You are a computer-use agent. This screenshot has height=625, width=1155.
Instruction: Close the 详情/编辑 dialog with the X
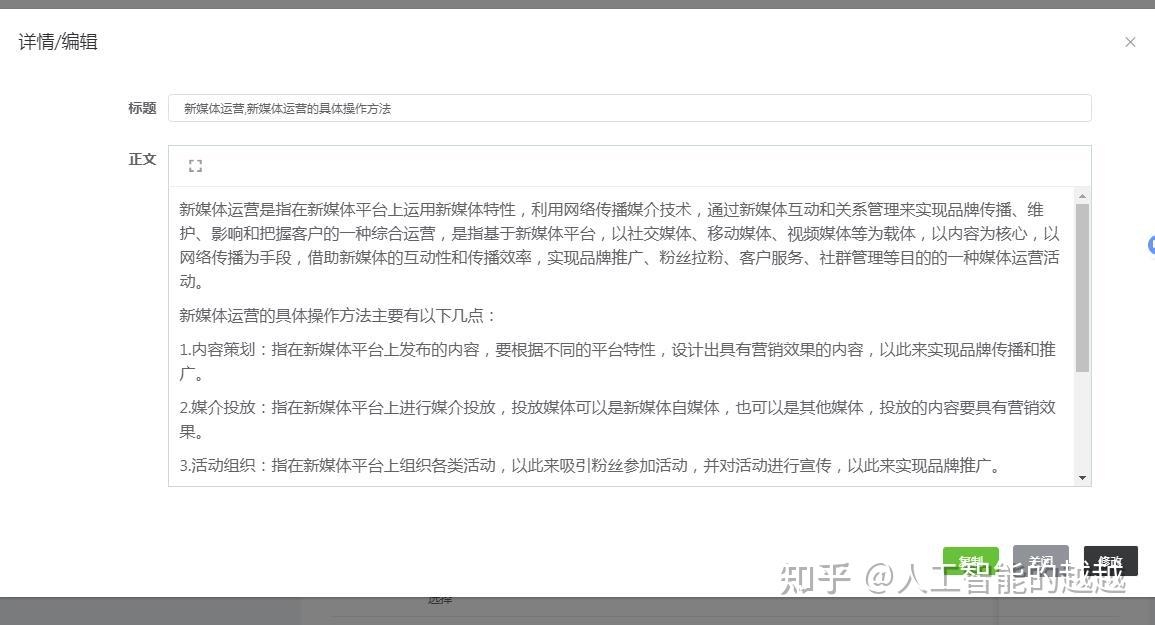coord(1130,42)
